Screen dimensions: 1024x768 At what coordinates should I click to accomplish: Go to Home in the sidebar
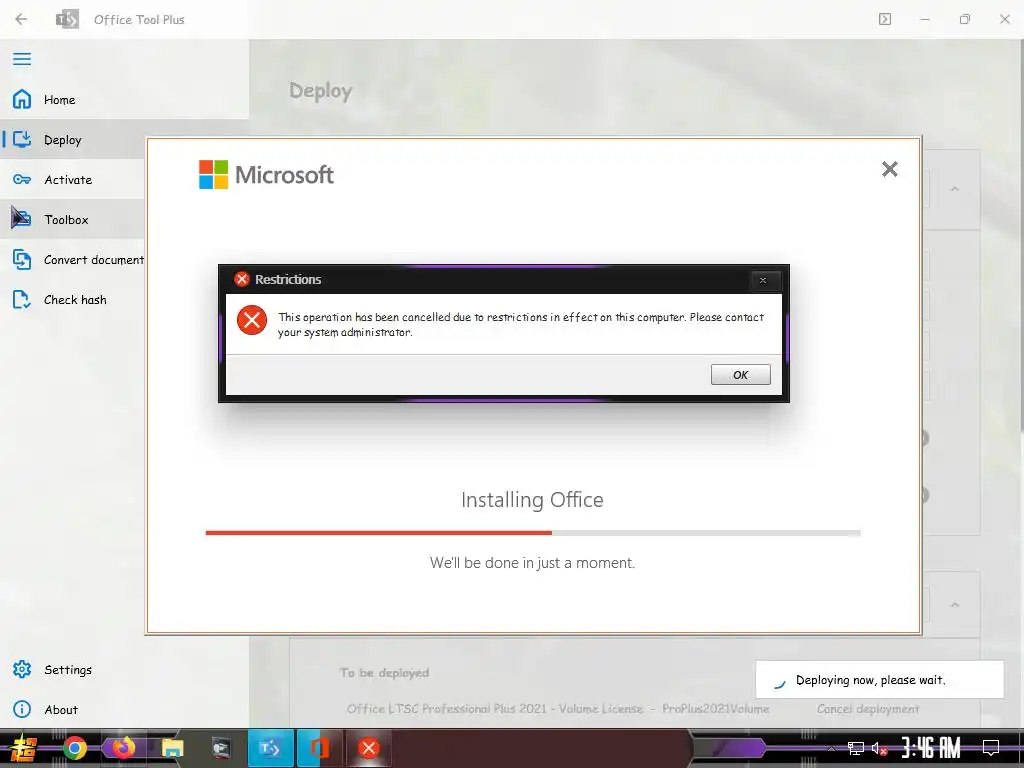click(124, 99)
